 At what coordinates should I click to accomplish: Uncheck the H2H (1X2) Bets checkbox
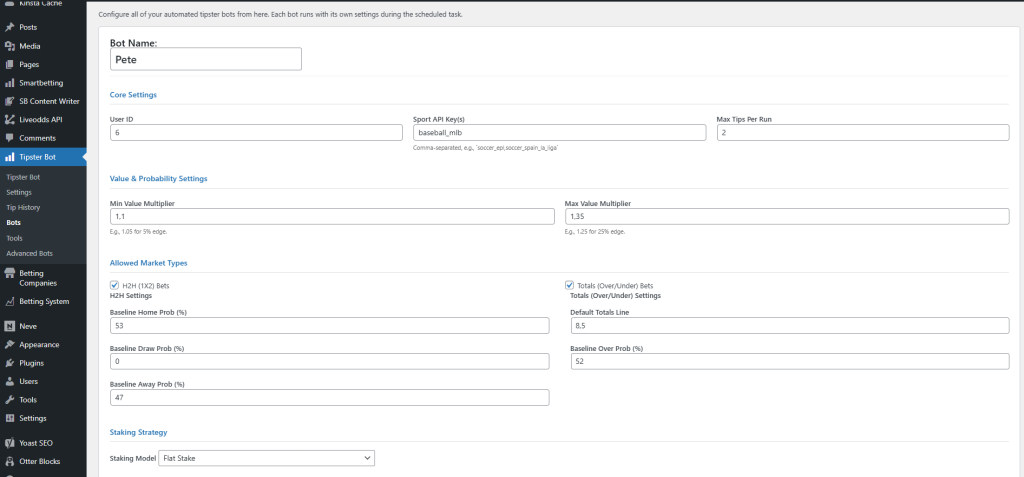[114, 285]
